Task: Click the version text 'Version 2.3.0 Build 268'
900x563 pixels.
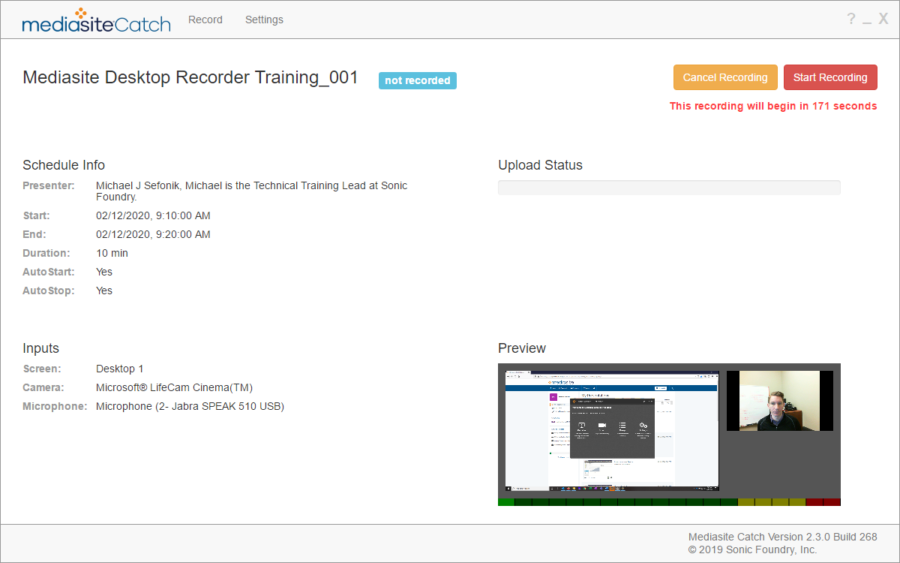Action: (822, 537)
